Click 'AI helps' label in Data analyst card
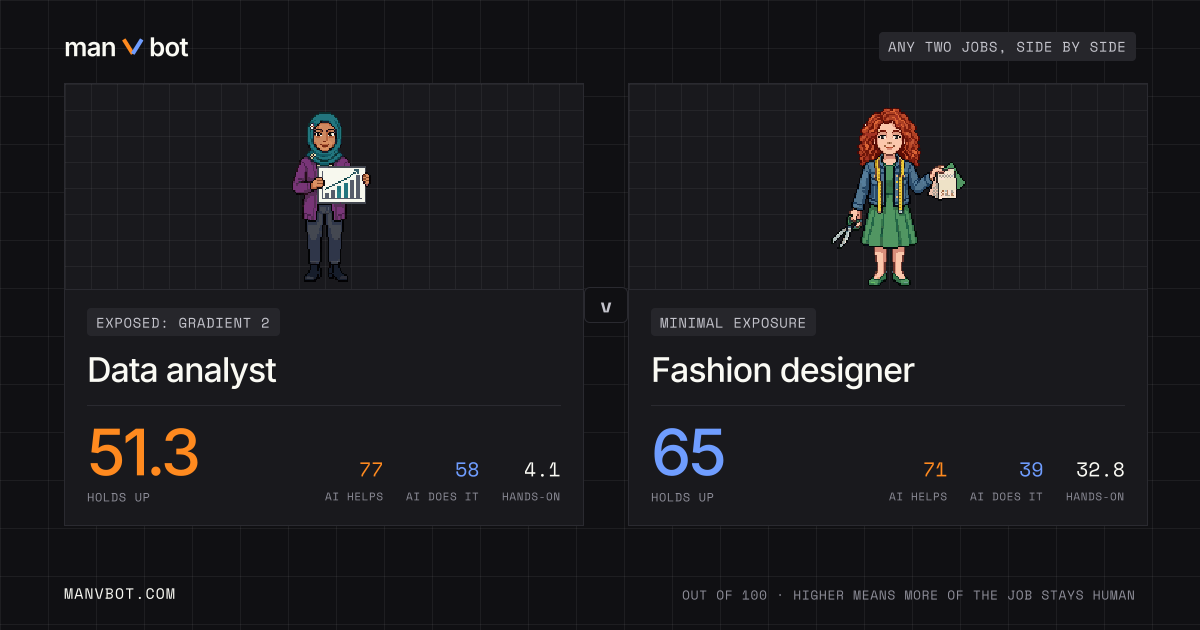This screenshot has height=630, width=1200. click(x=354, y=497)
